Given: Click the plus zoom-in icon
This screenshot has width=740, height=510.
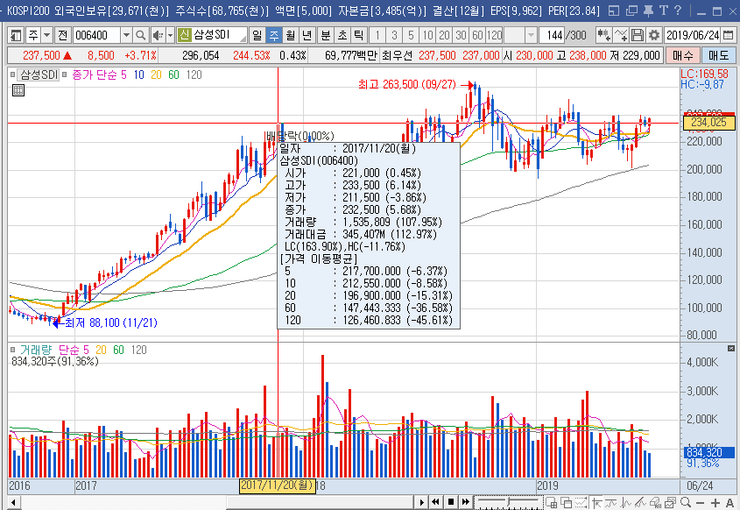Looking at the screenshot, I should (x=715, y=503).
